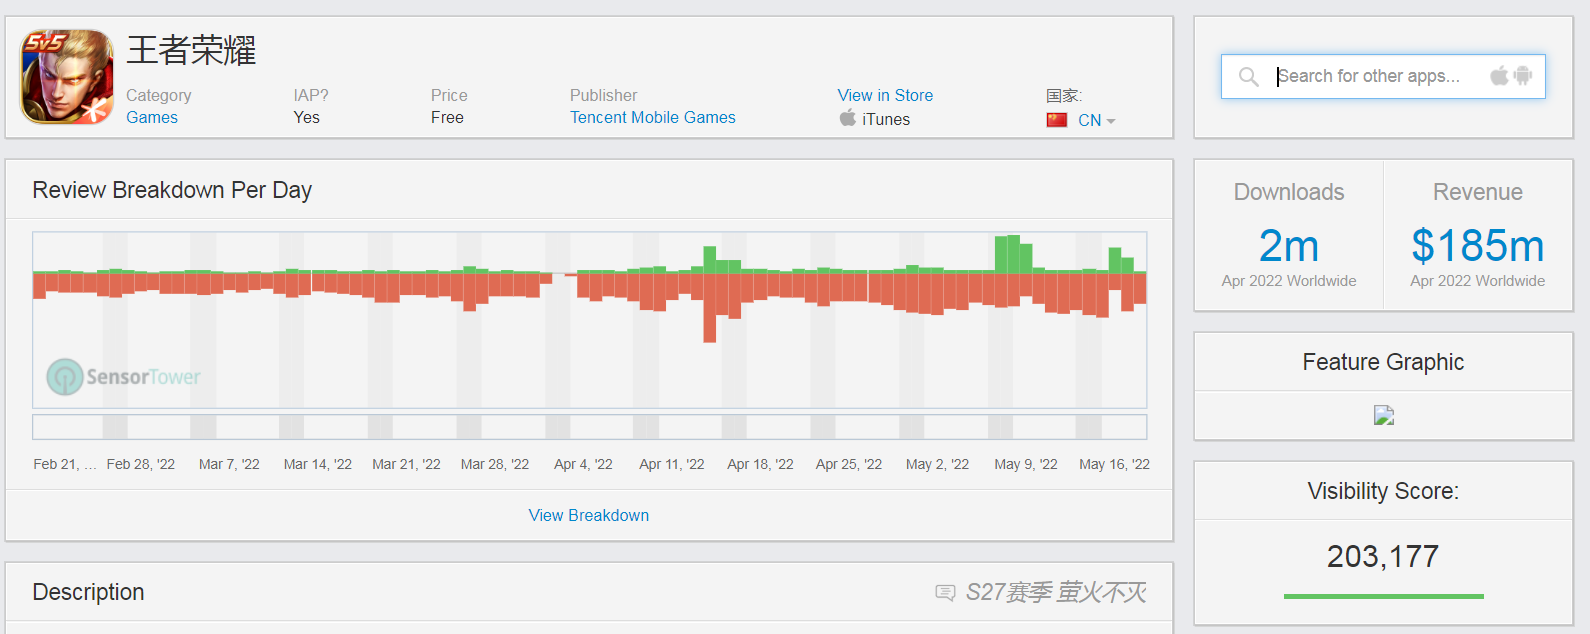This screenshot has width=1590, height=634.
Task: Click the comment icon beside S27赛季
Action: coord(945,593)
